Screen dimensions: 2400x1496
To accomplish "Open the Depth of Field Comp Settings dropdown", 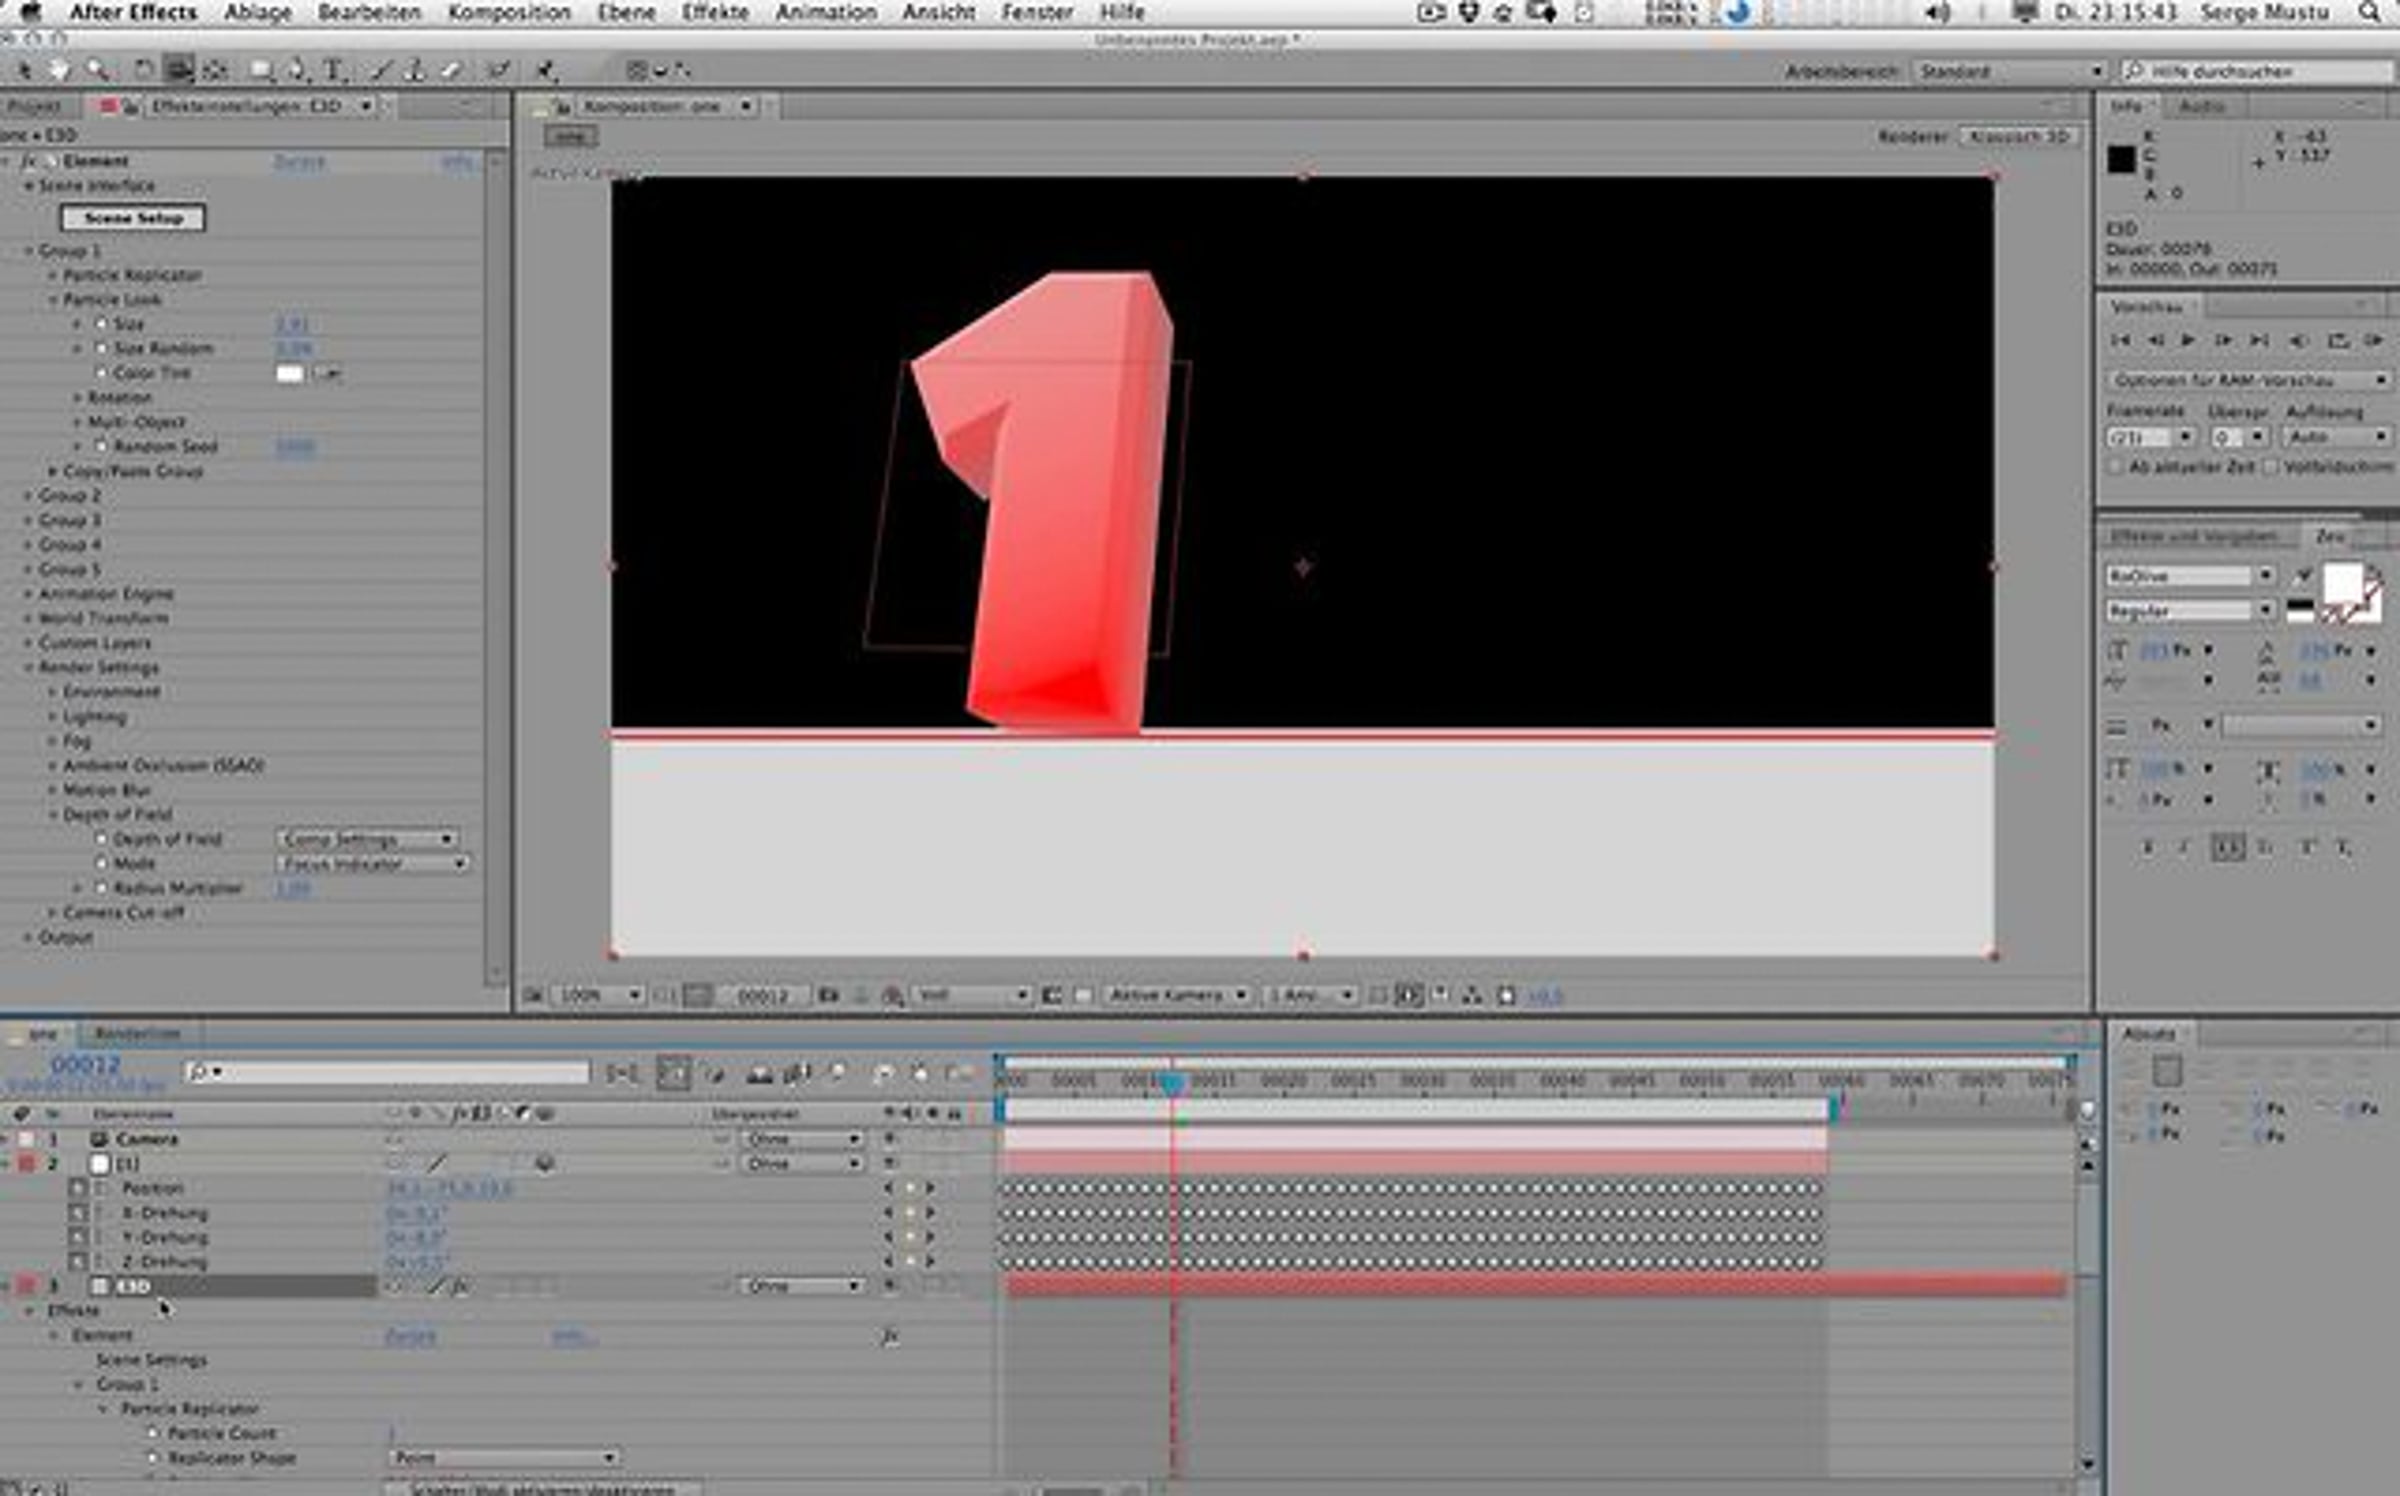I will click(367, 839).
